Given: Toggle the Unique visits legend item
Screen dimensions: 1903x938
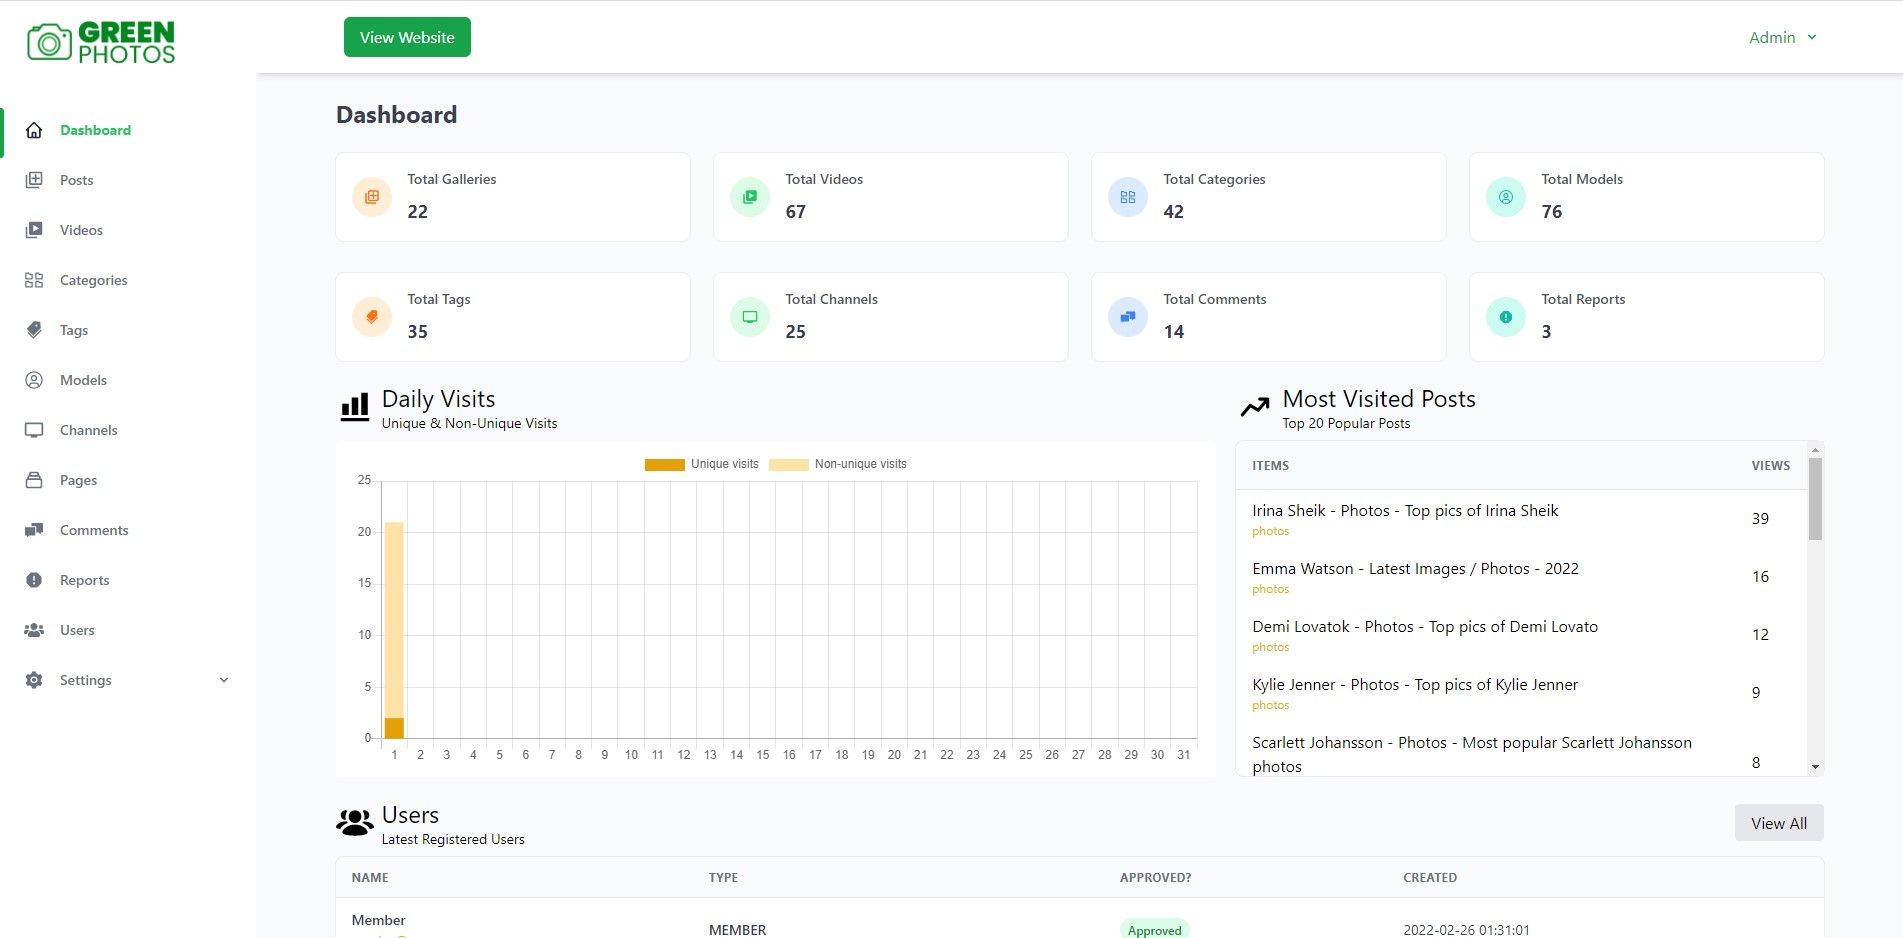Looking at the screenshot, I should pyautogui.click(x=702, y=464).
